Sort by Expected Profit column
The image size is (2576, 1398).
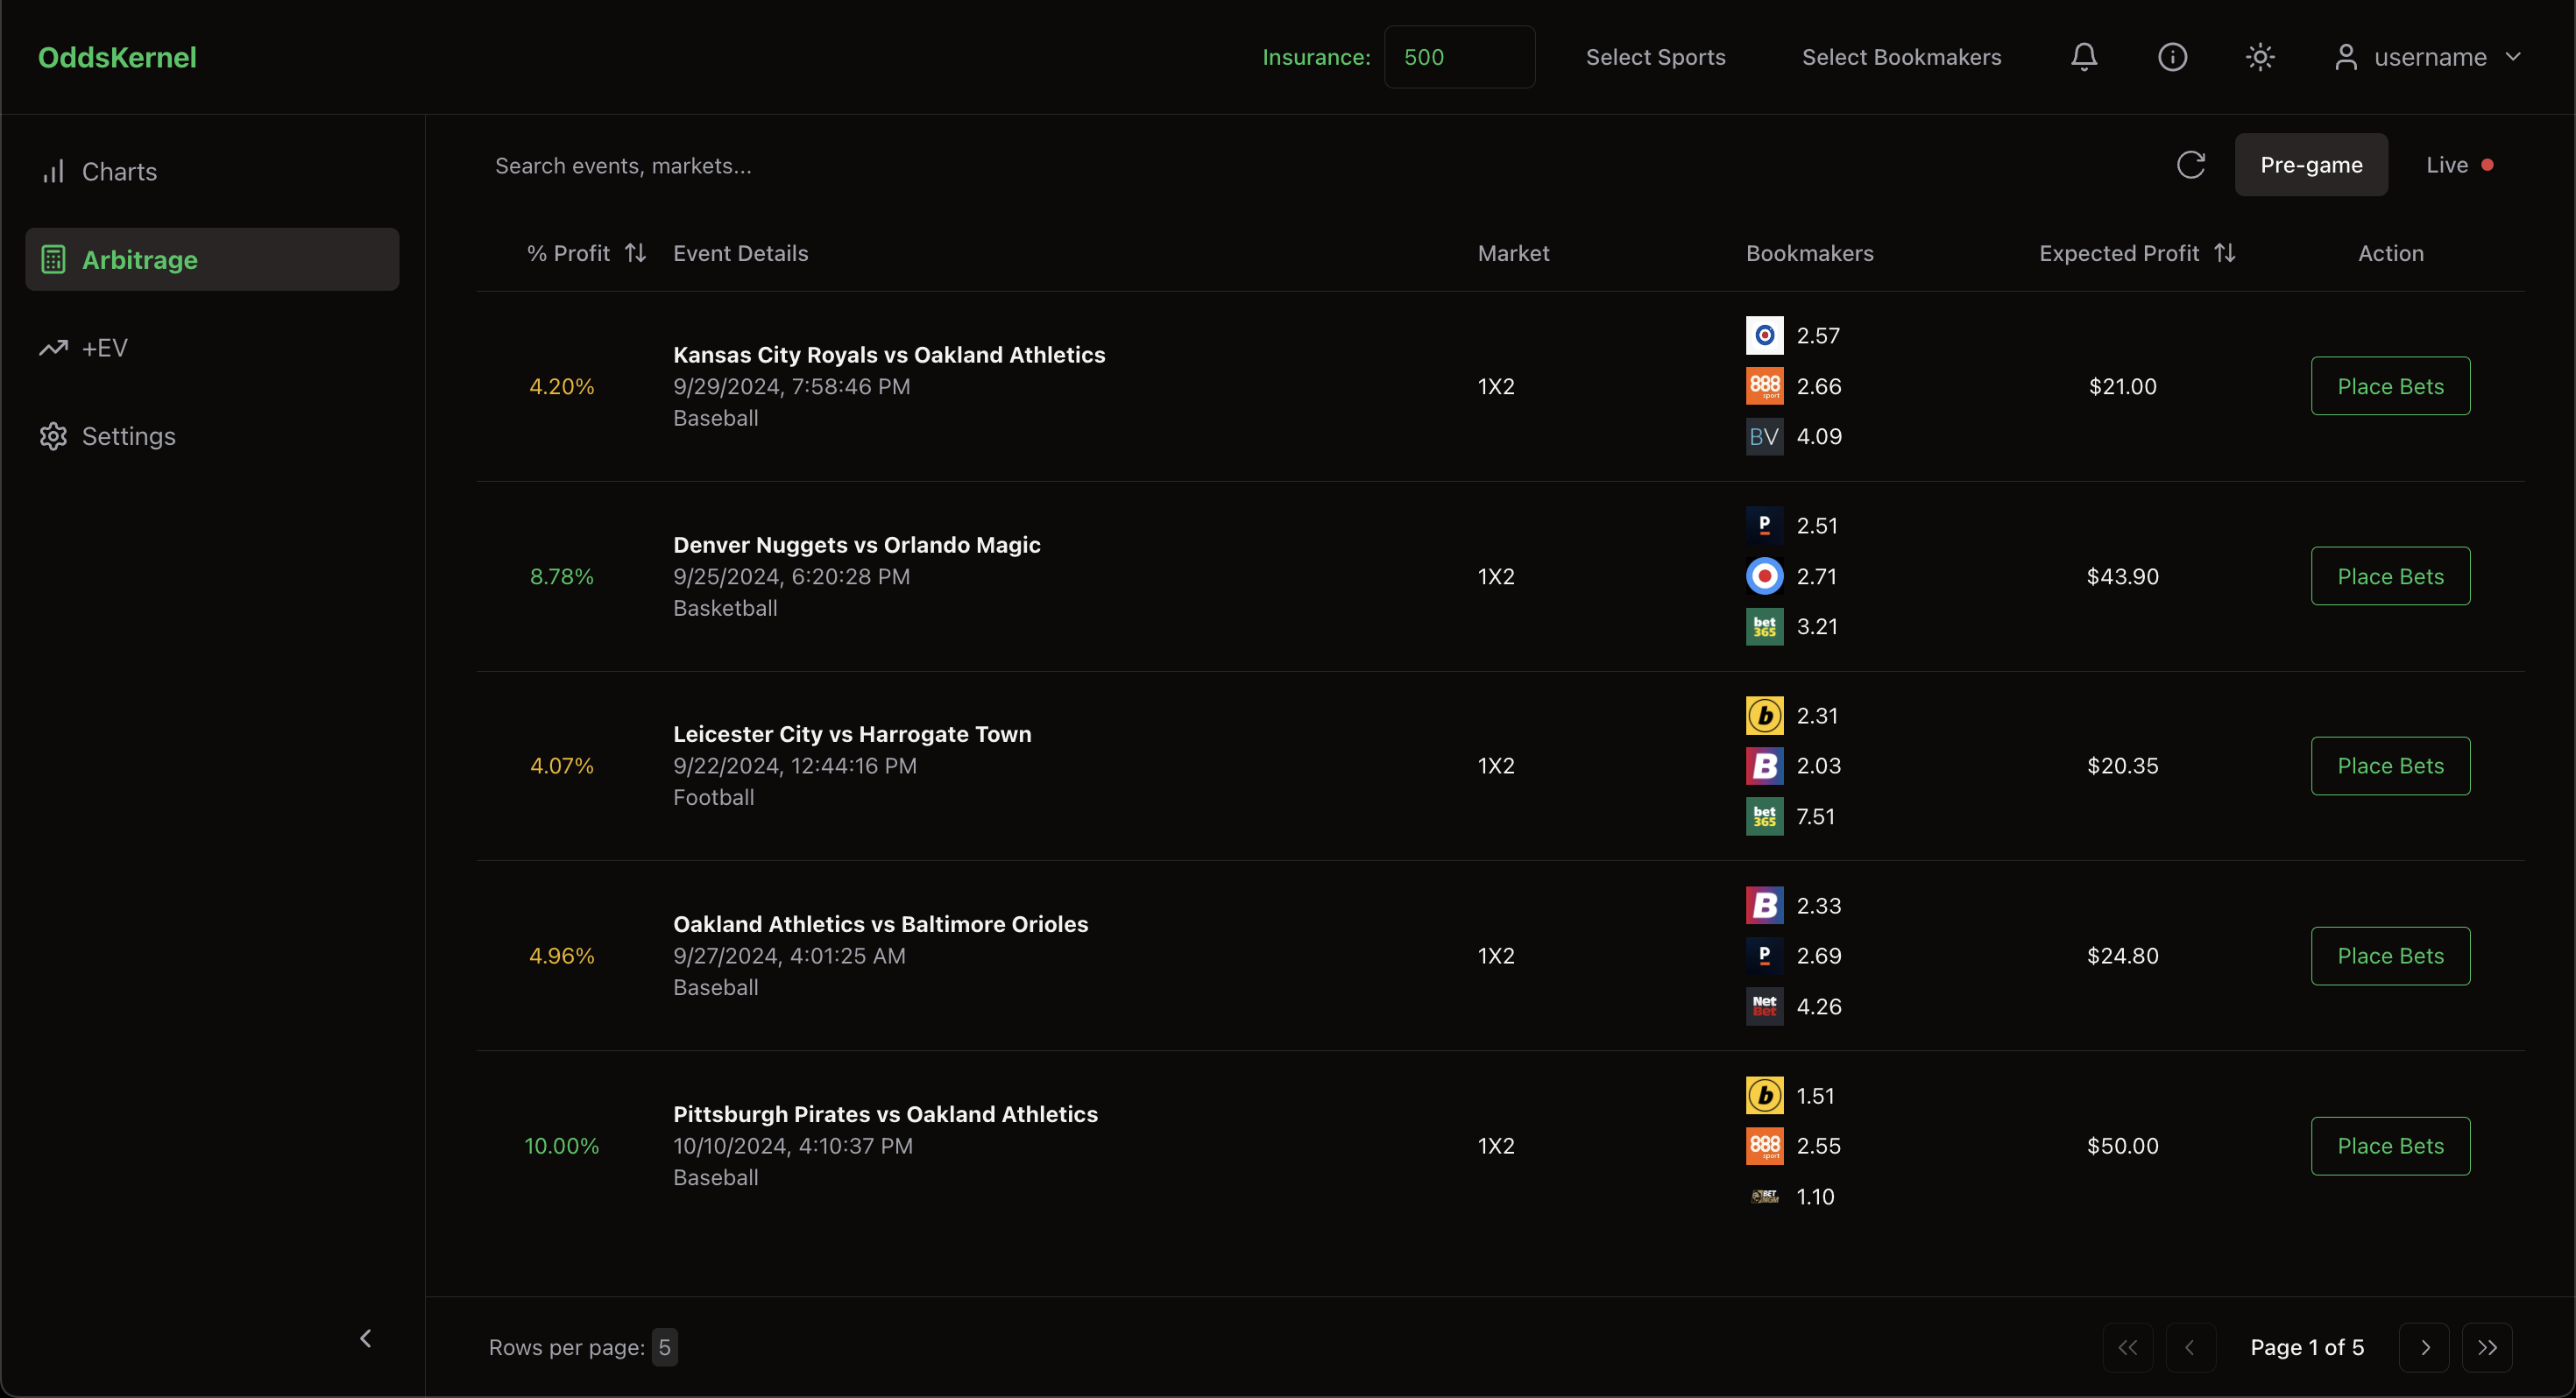coord(2138,254)
